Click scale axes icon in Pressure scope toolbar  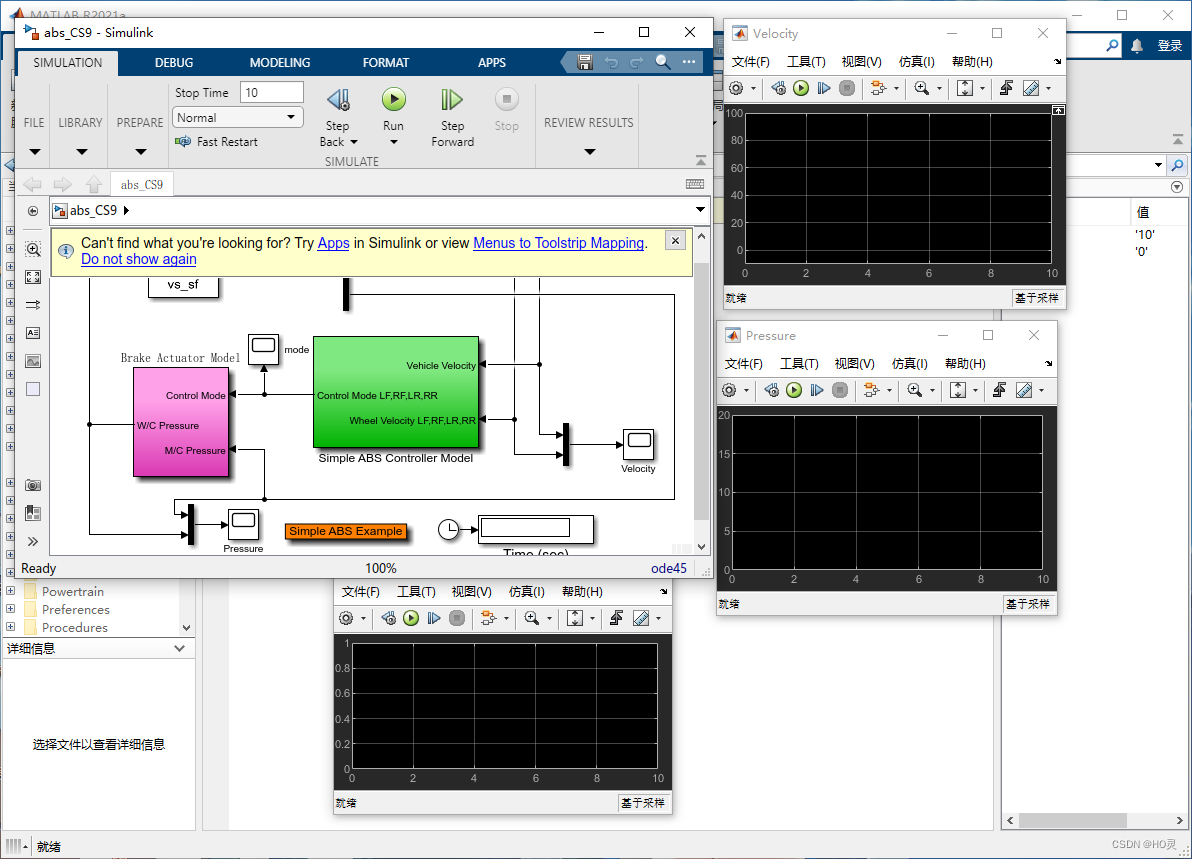(958, 390)
